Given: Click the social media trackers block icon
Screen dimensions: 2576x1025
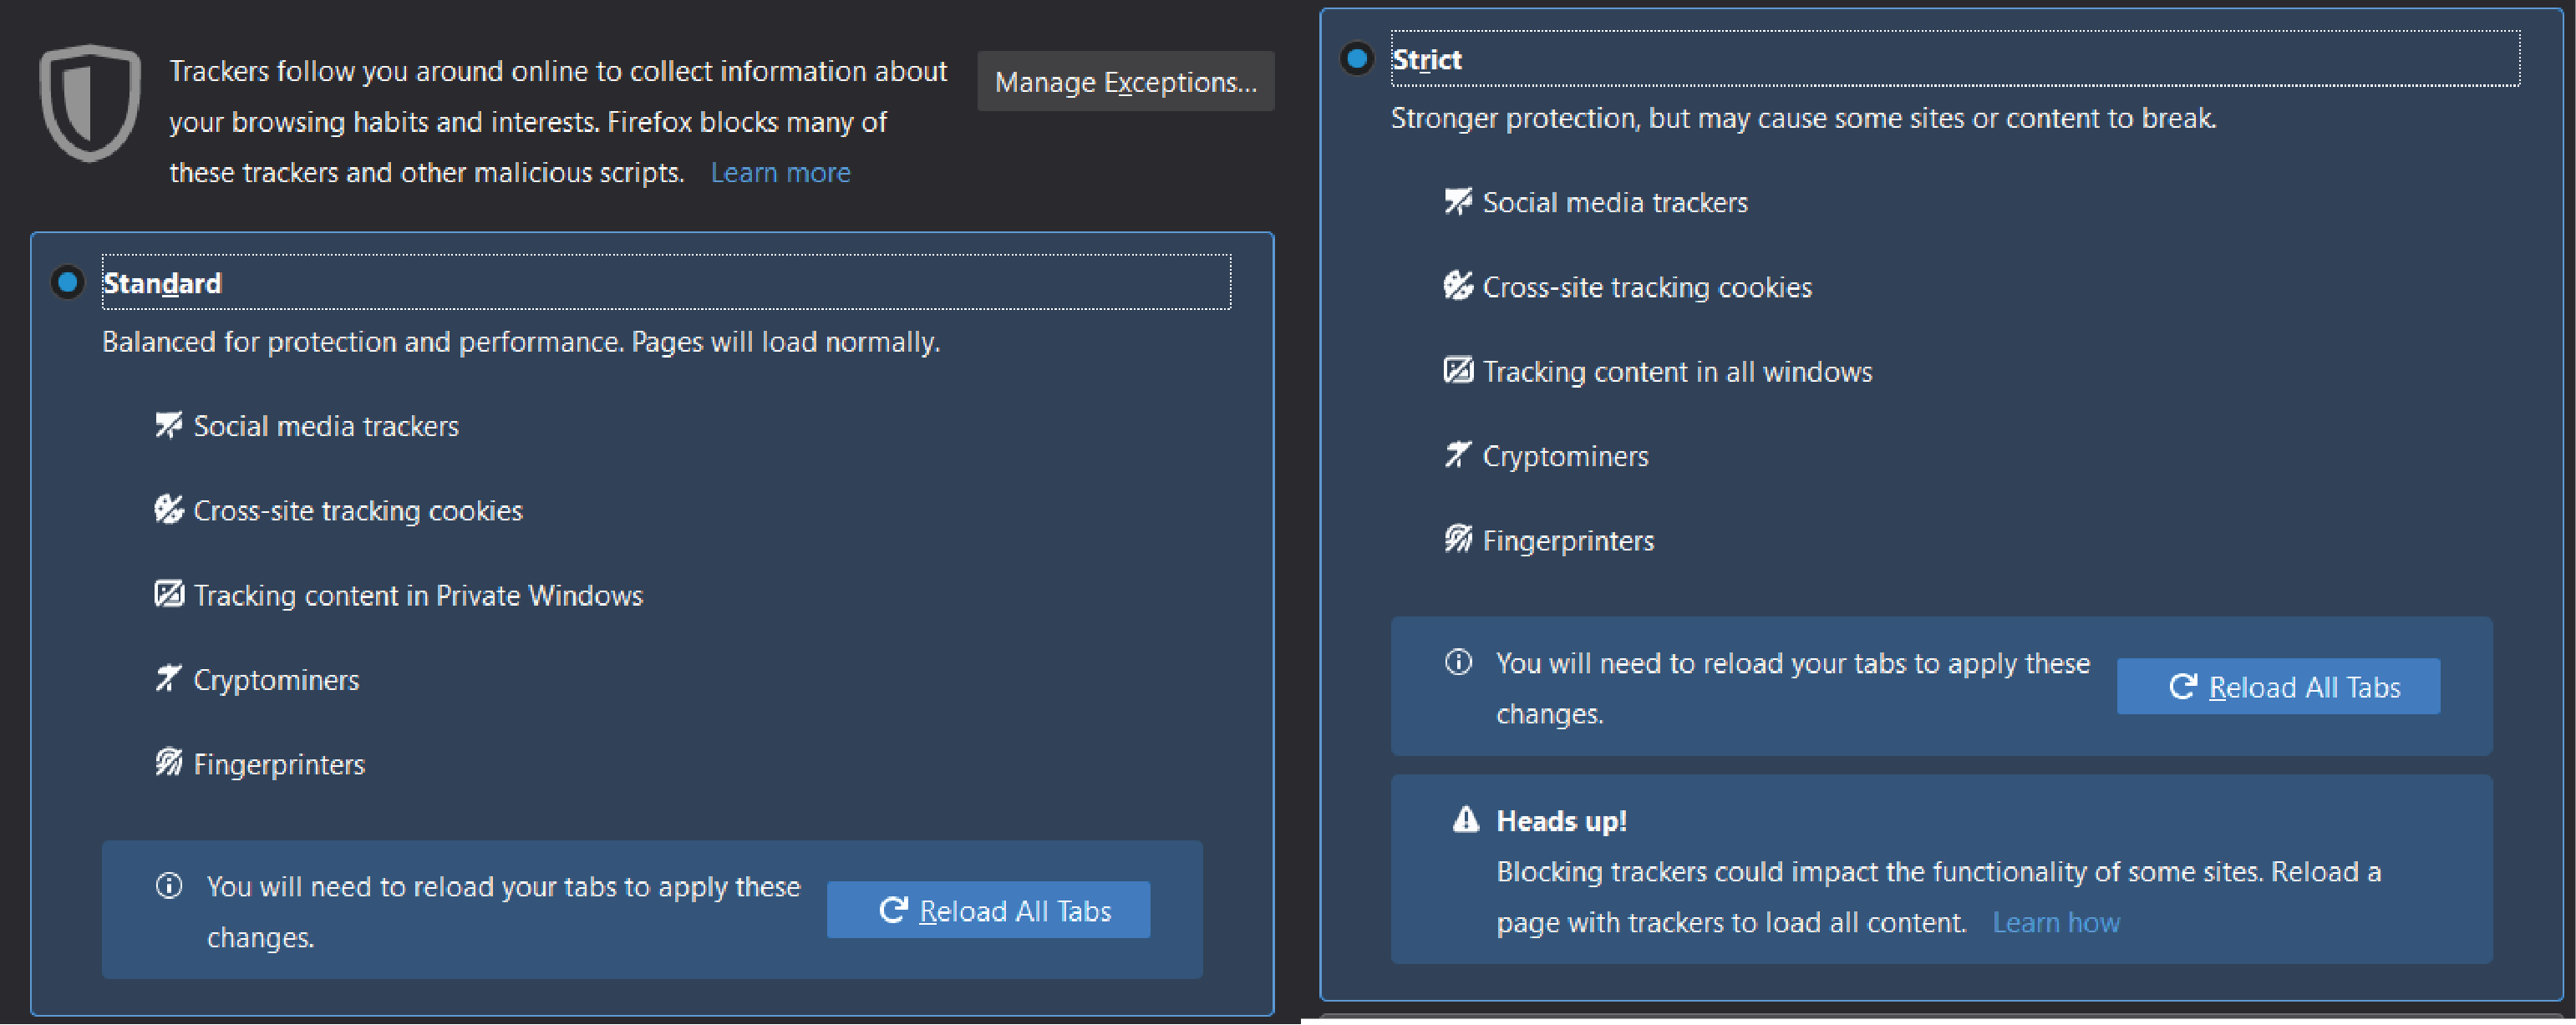Looking at the screenshot, I should pyautogui.click(x=166, y=425).
